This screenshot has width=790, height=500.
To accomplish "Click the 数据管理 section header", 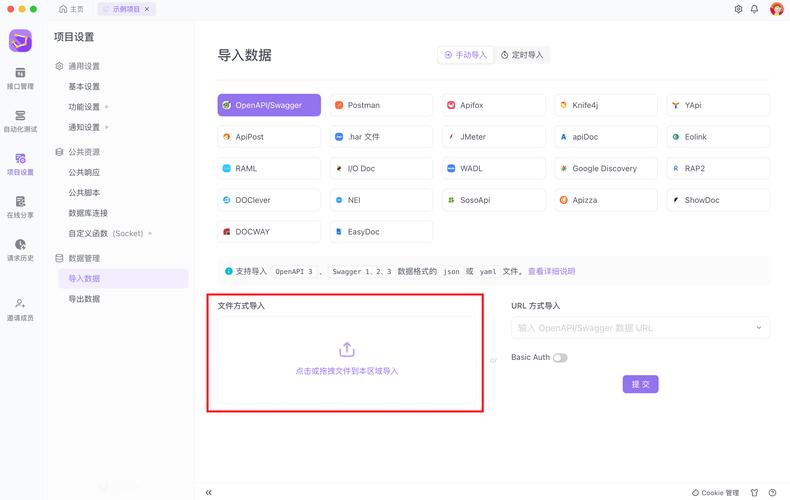I will (77, 258).
